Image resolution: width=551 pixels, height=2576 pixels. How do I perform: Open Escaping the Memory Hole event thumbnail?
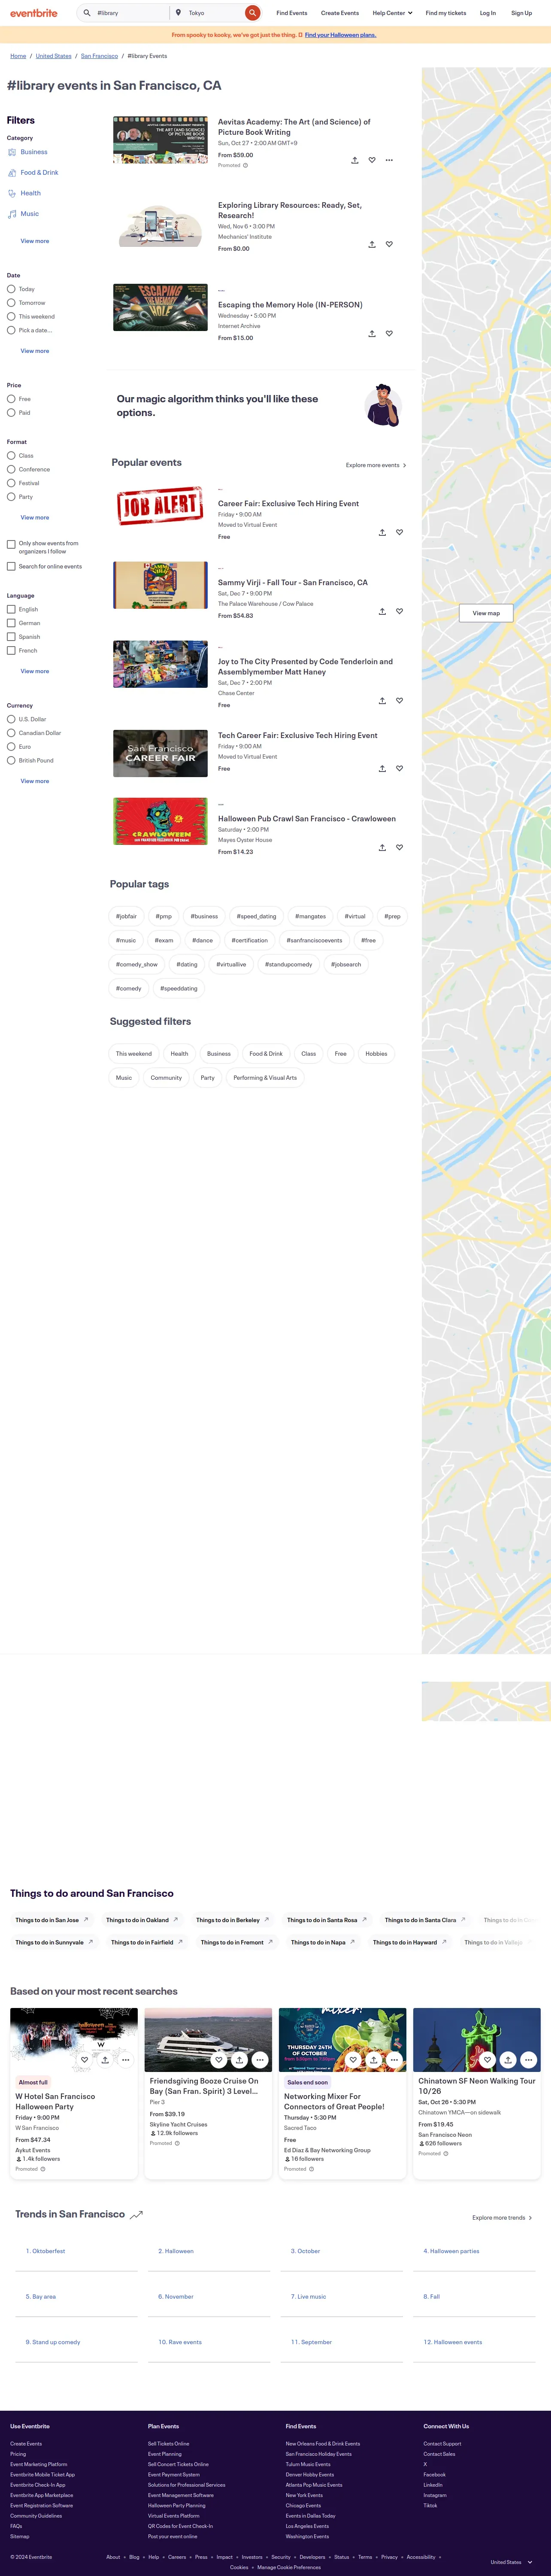pos(160,307)
